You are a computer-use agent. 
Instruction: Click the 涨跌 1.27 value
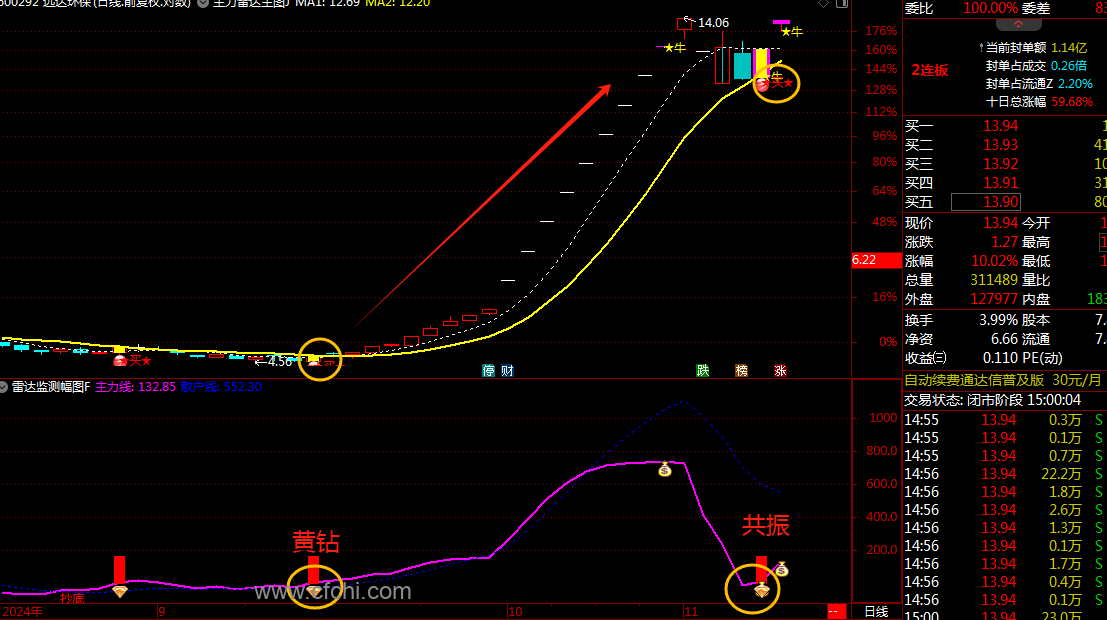pyautogui.click(x=1005, y=242)
